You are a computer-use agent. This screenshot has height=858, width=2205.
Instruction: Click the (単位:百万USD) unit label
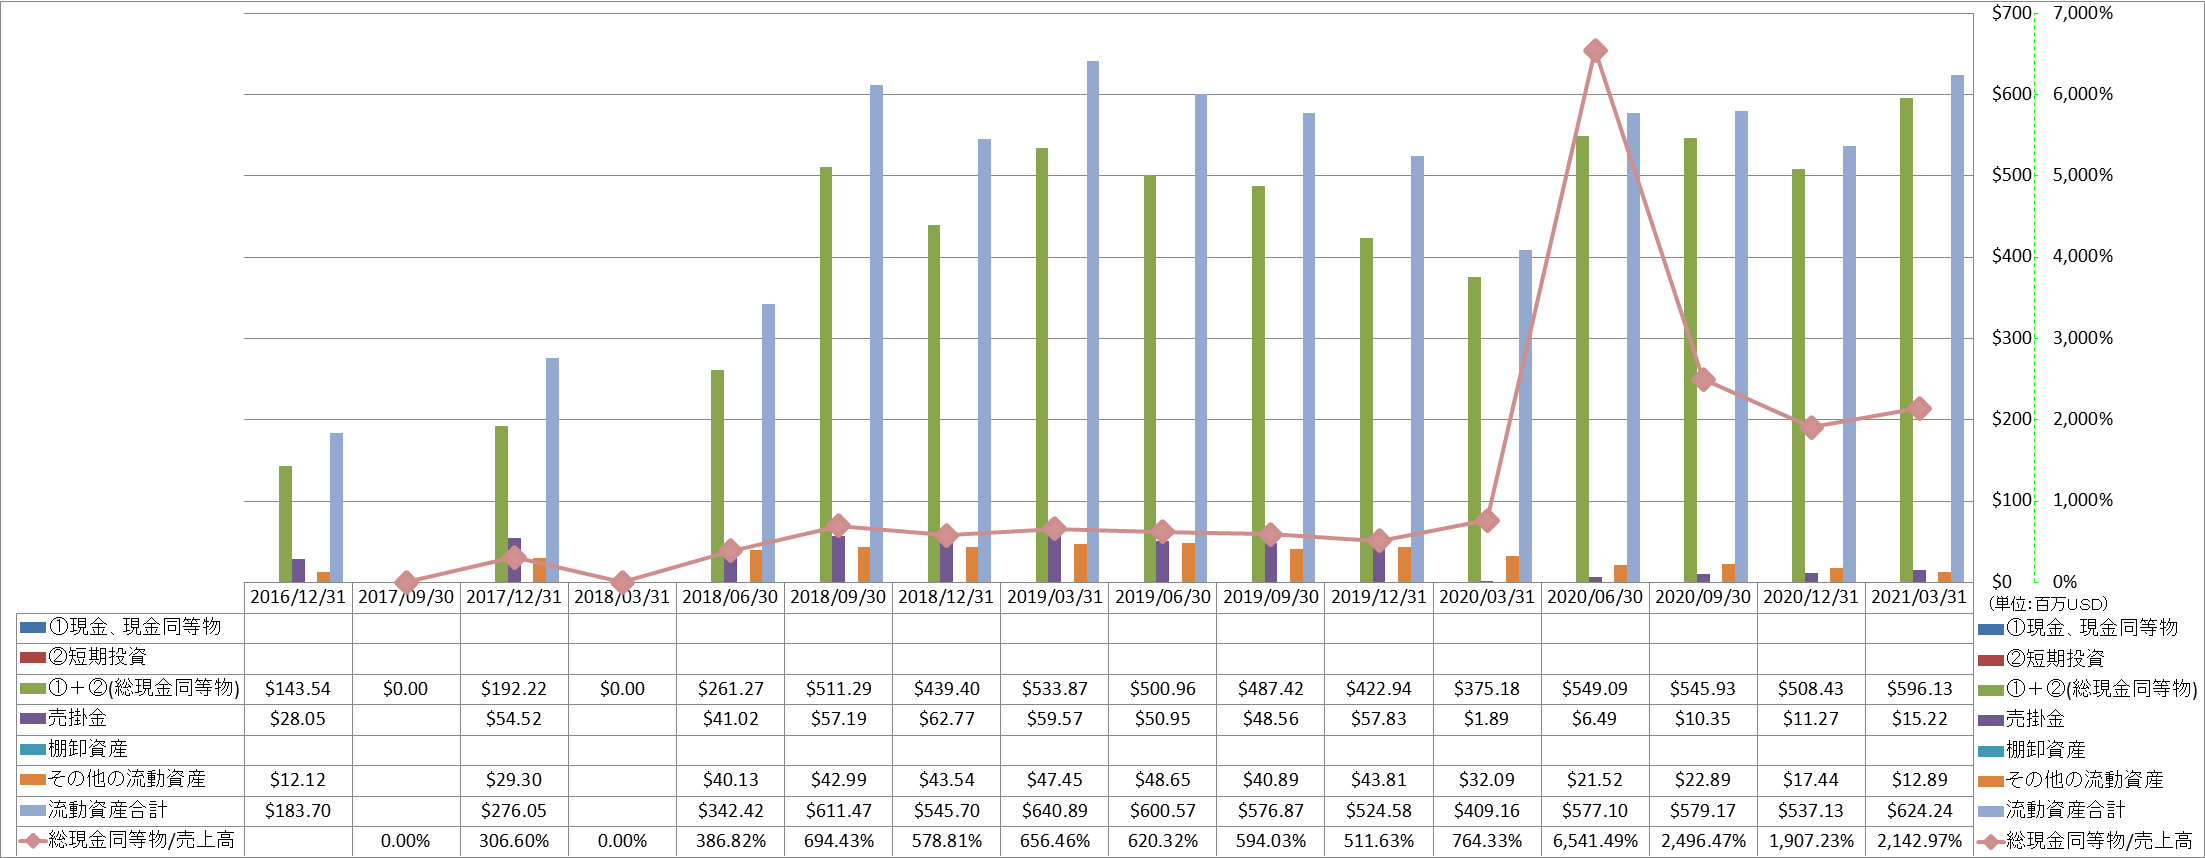[x=2048, y=604]
